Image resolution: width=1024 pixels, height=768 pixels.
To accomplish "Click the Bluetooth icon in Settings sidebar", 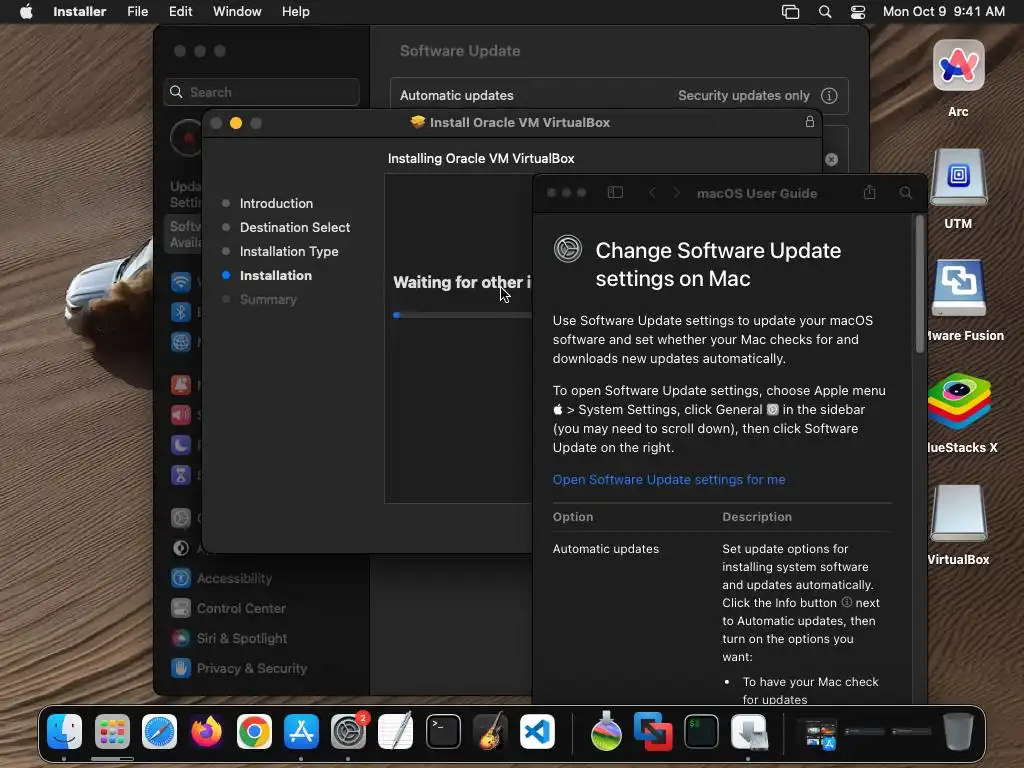I will 181,312.
